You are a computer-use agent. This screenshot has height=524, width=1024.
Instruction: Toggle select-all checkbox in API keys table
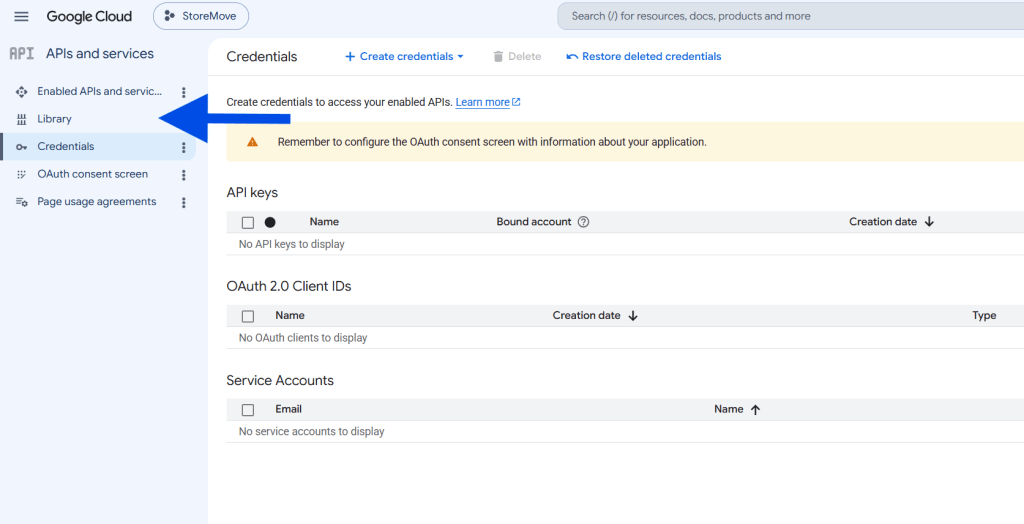248,223
